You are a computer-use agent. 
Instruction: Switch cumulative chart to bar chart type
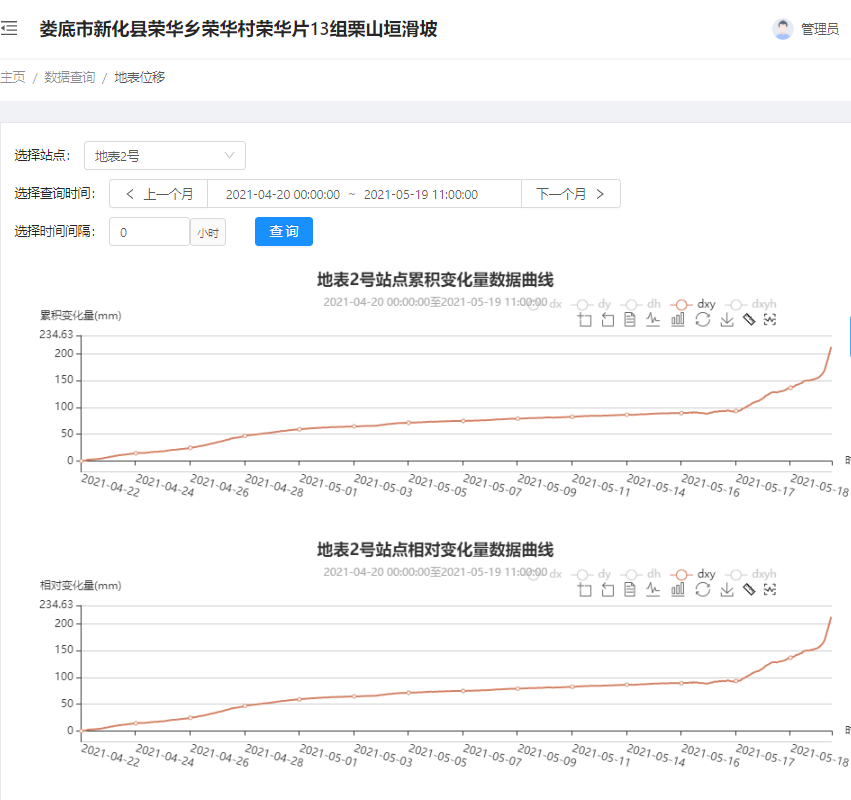[678, 319]
